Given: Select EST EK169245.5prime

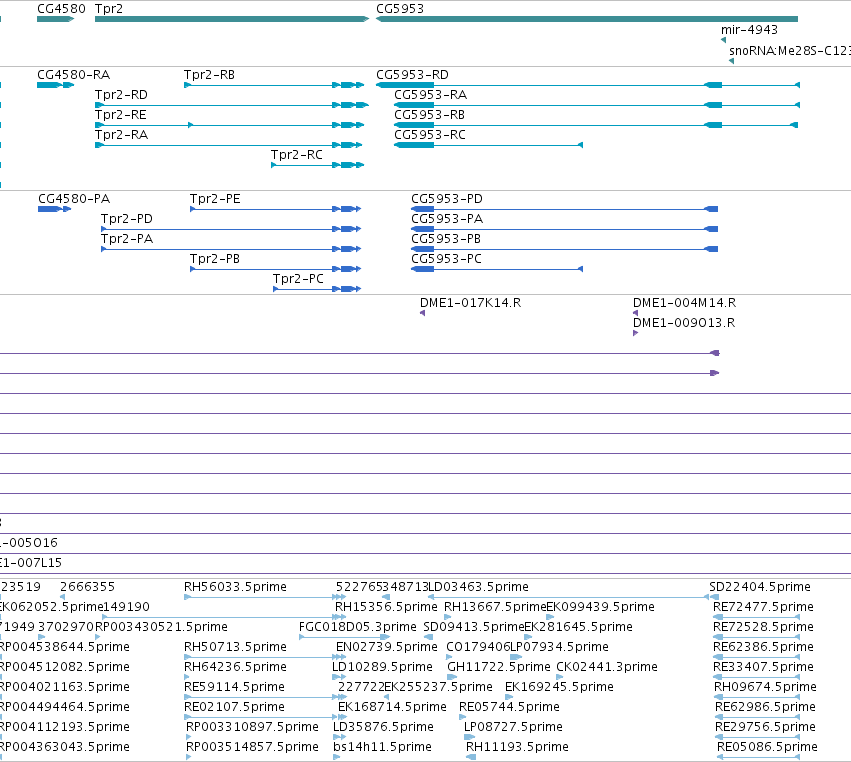Looking at the screenshot, I should (559, 687).
